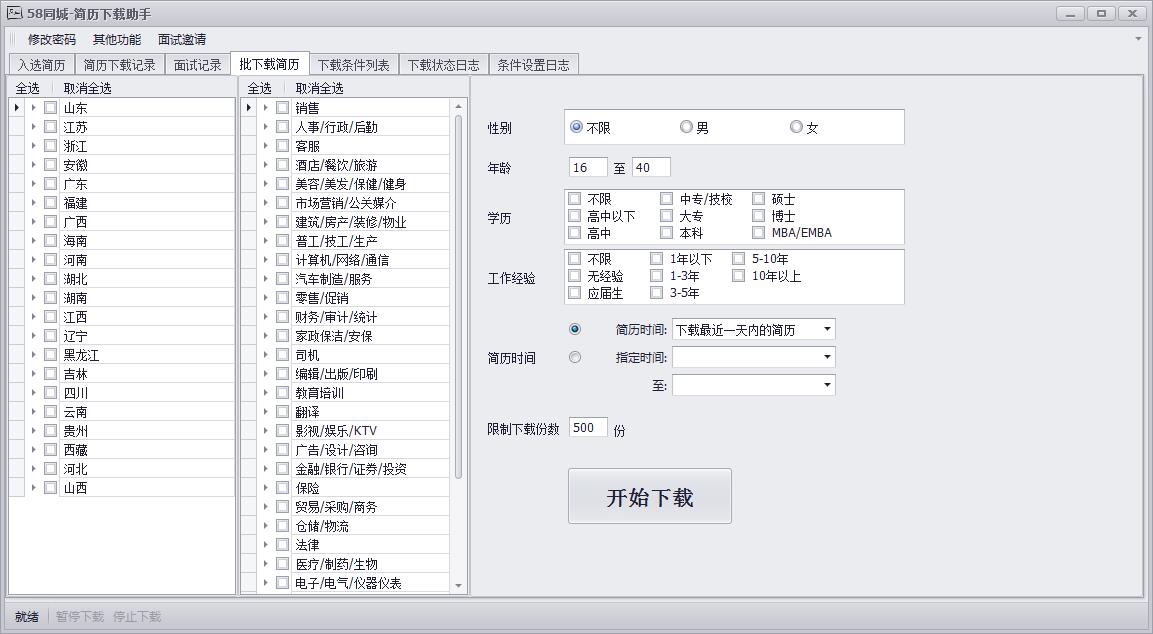Viewport: 1153px width, 634px height.
Task: Click the job category list scrollbar
Action: [x=459, y=300]
